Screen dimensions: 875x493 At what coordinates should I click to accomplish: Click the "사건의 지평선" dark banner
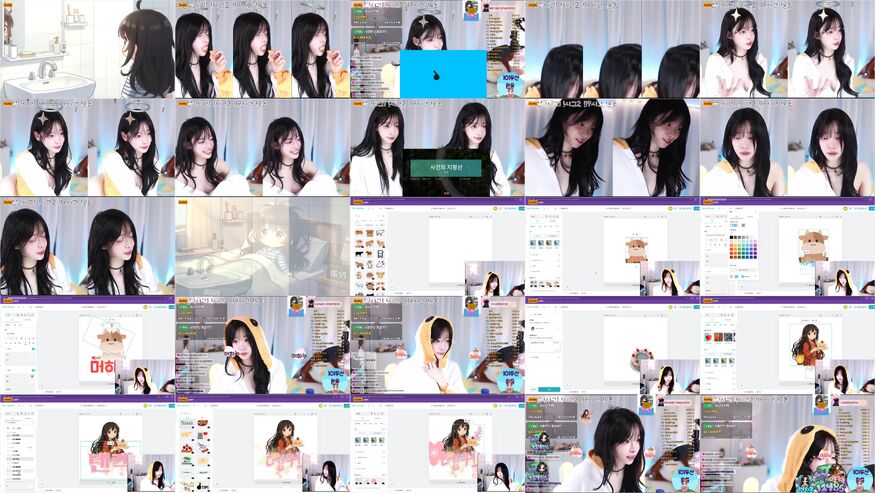442,166
